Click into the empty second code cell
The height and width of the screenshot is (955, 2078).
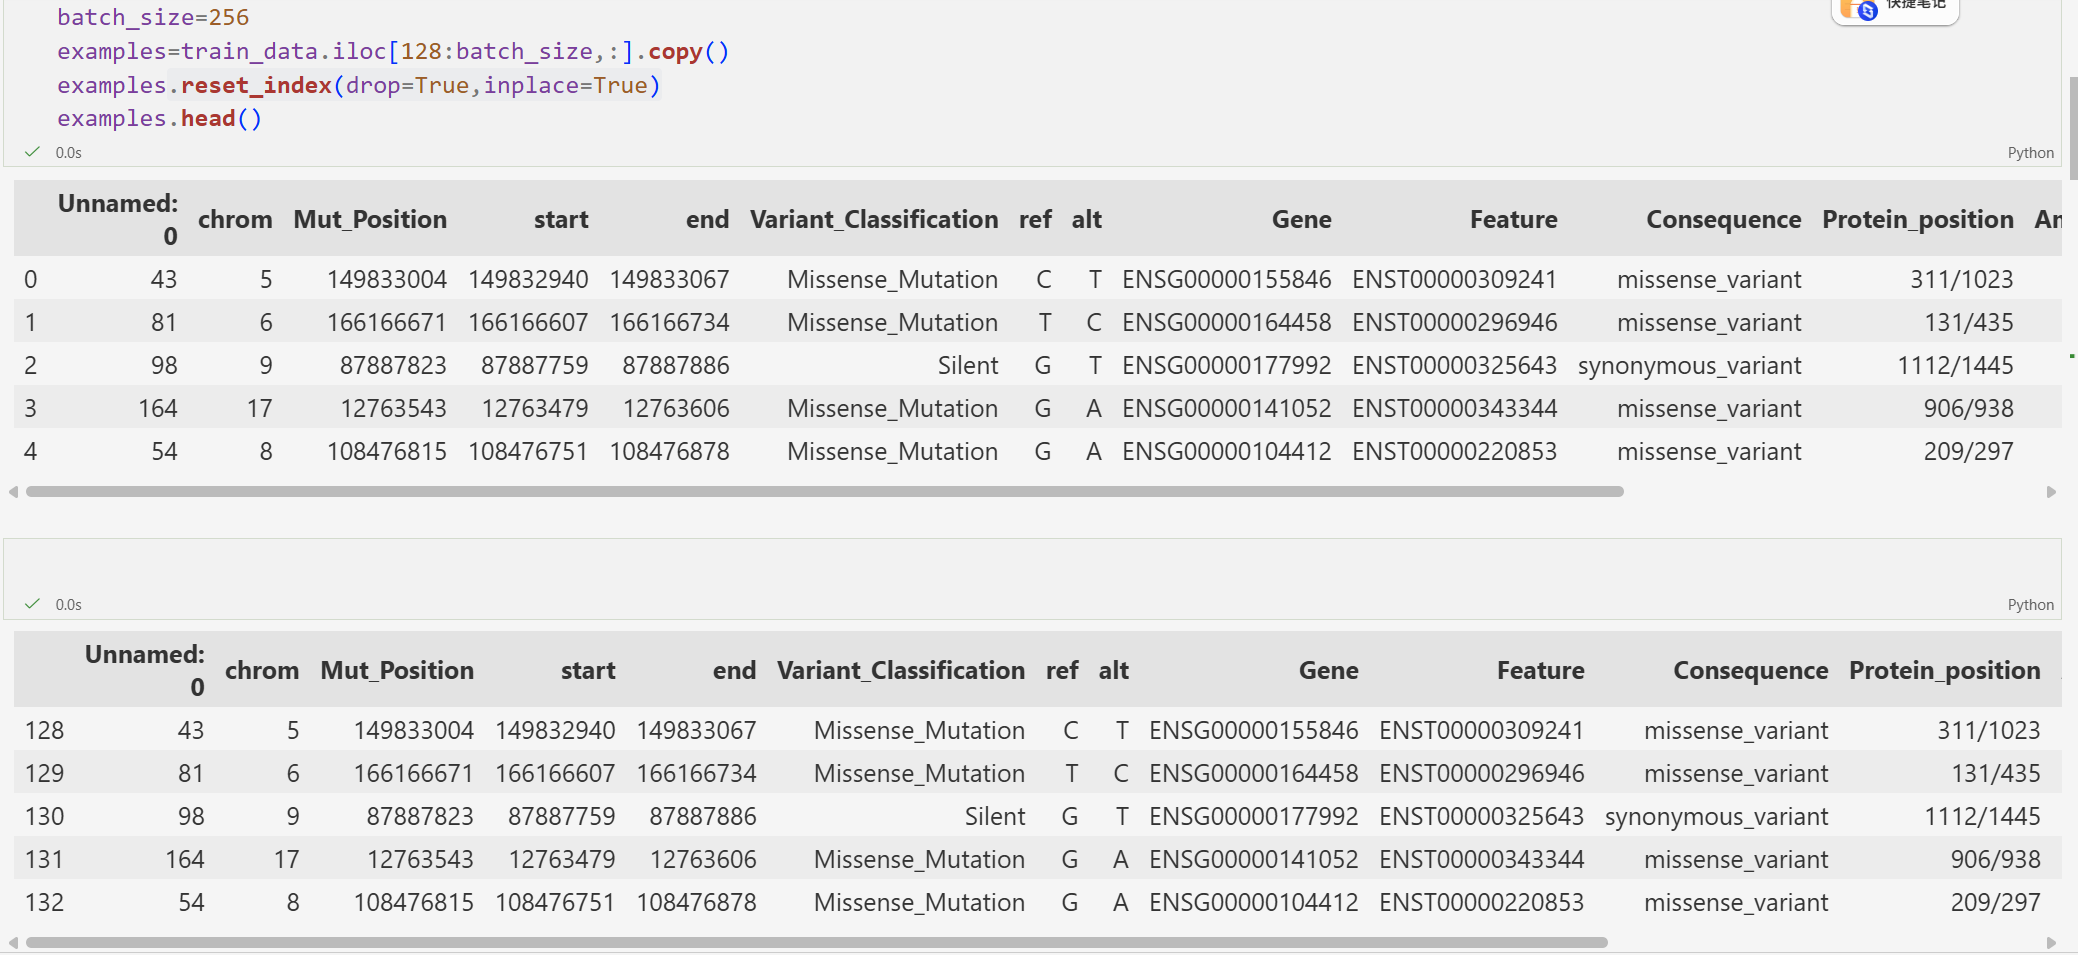[x=1000, y=566]
